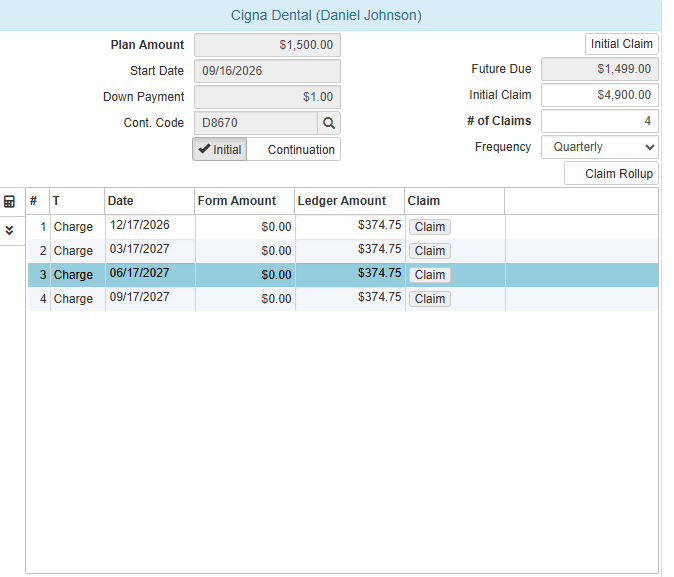Image resolution: width=674 pixels, height=577 pixels.
Task: Click row 2 Charge type cell
Action: (x=78, y=251)
